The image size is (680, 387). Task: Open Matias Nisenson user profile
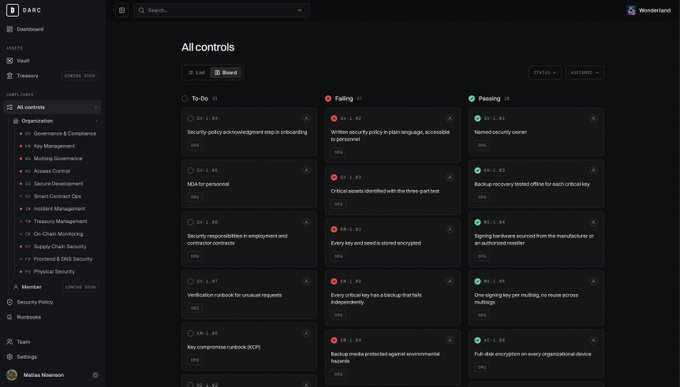coord(43,375)
